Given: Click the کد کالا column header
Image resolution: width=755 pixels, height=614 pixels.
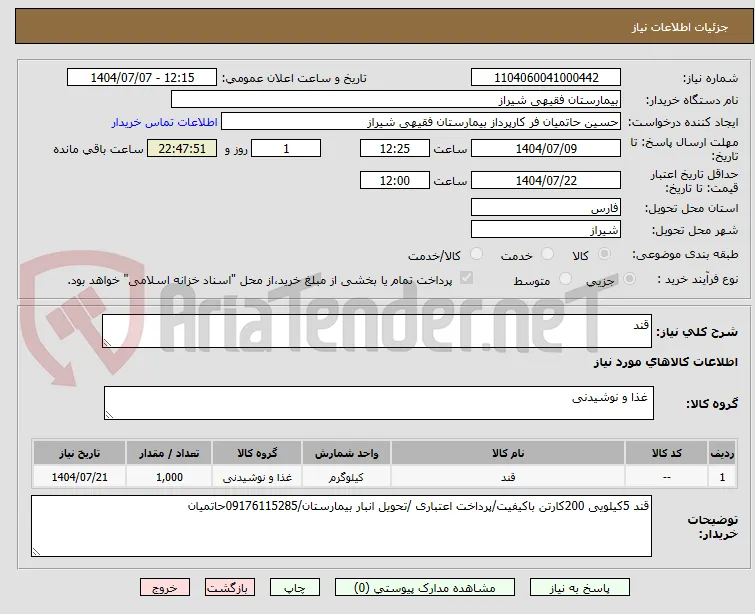Looking at the screenshot, I should pos(666,453).
